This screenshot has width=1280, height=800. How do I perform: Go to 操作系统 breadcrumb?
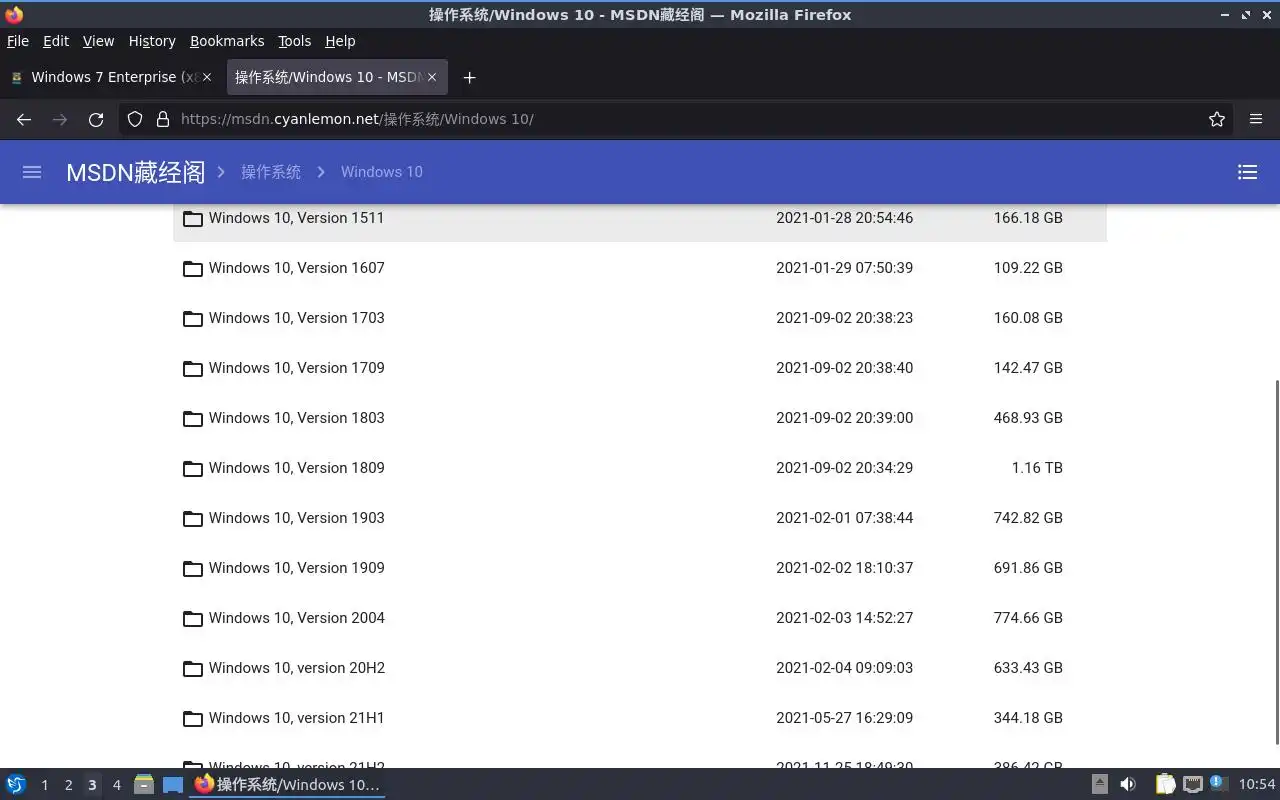271,172
